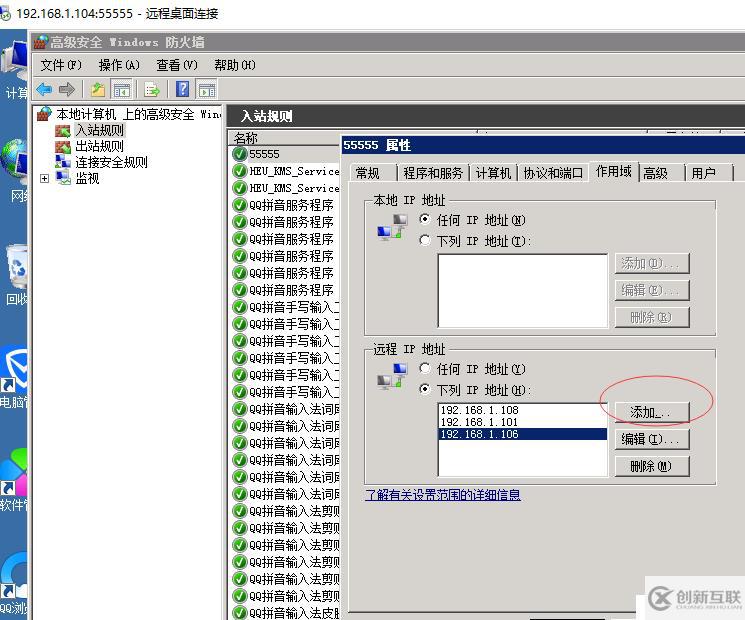
Task: Click the firewall root node icon
Action: tap(44, 114)
